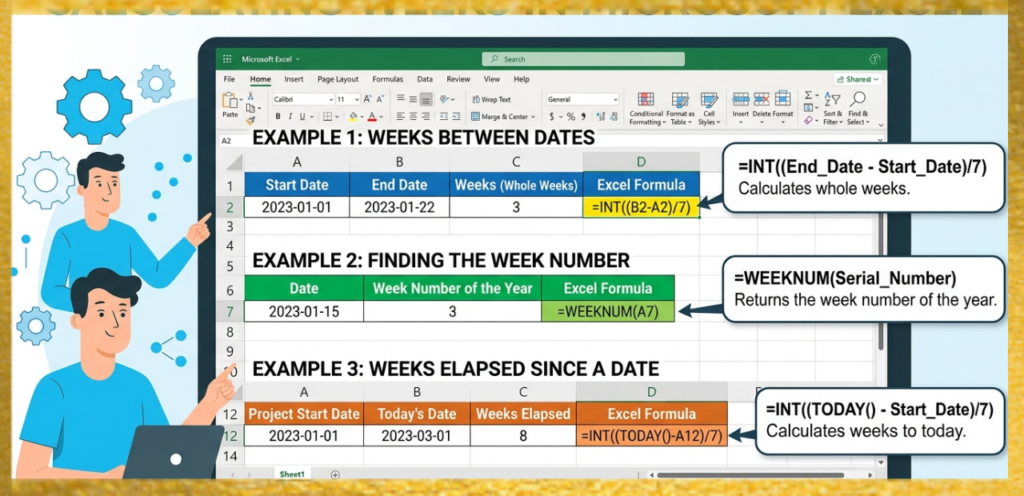Image resolution: width=1024 pixels, height=496 pixels.
Task: Click the Copy icon
Action: click(x=251, y=108)
